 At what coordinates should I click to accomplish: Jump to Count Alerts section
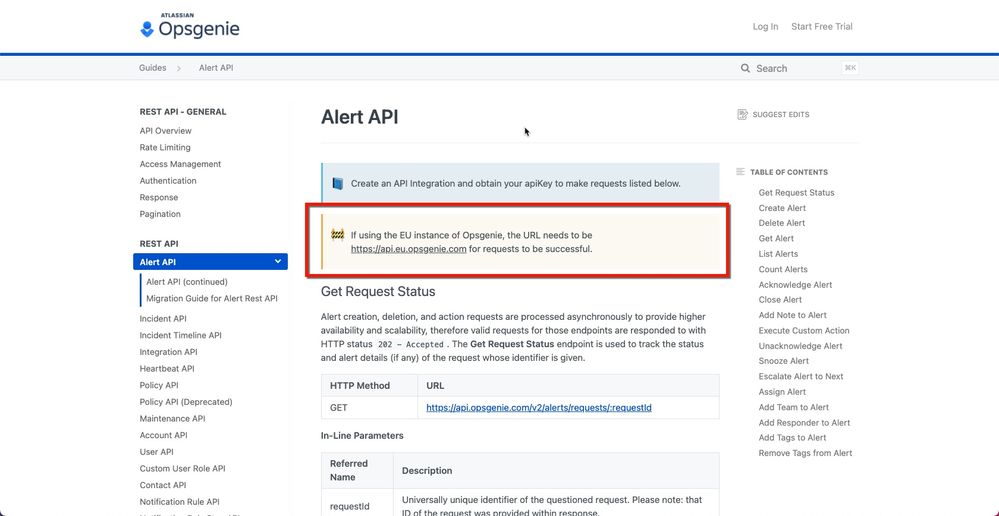[783, 269]
